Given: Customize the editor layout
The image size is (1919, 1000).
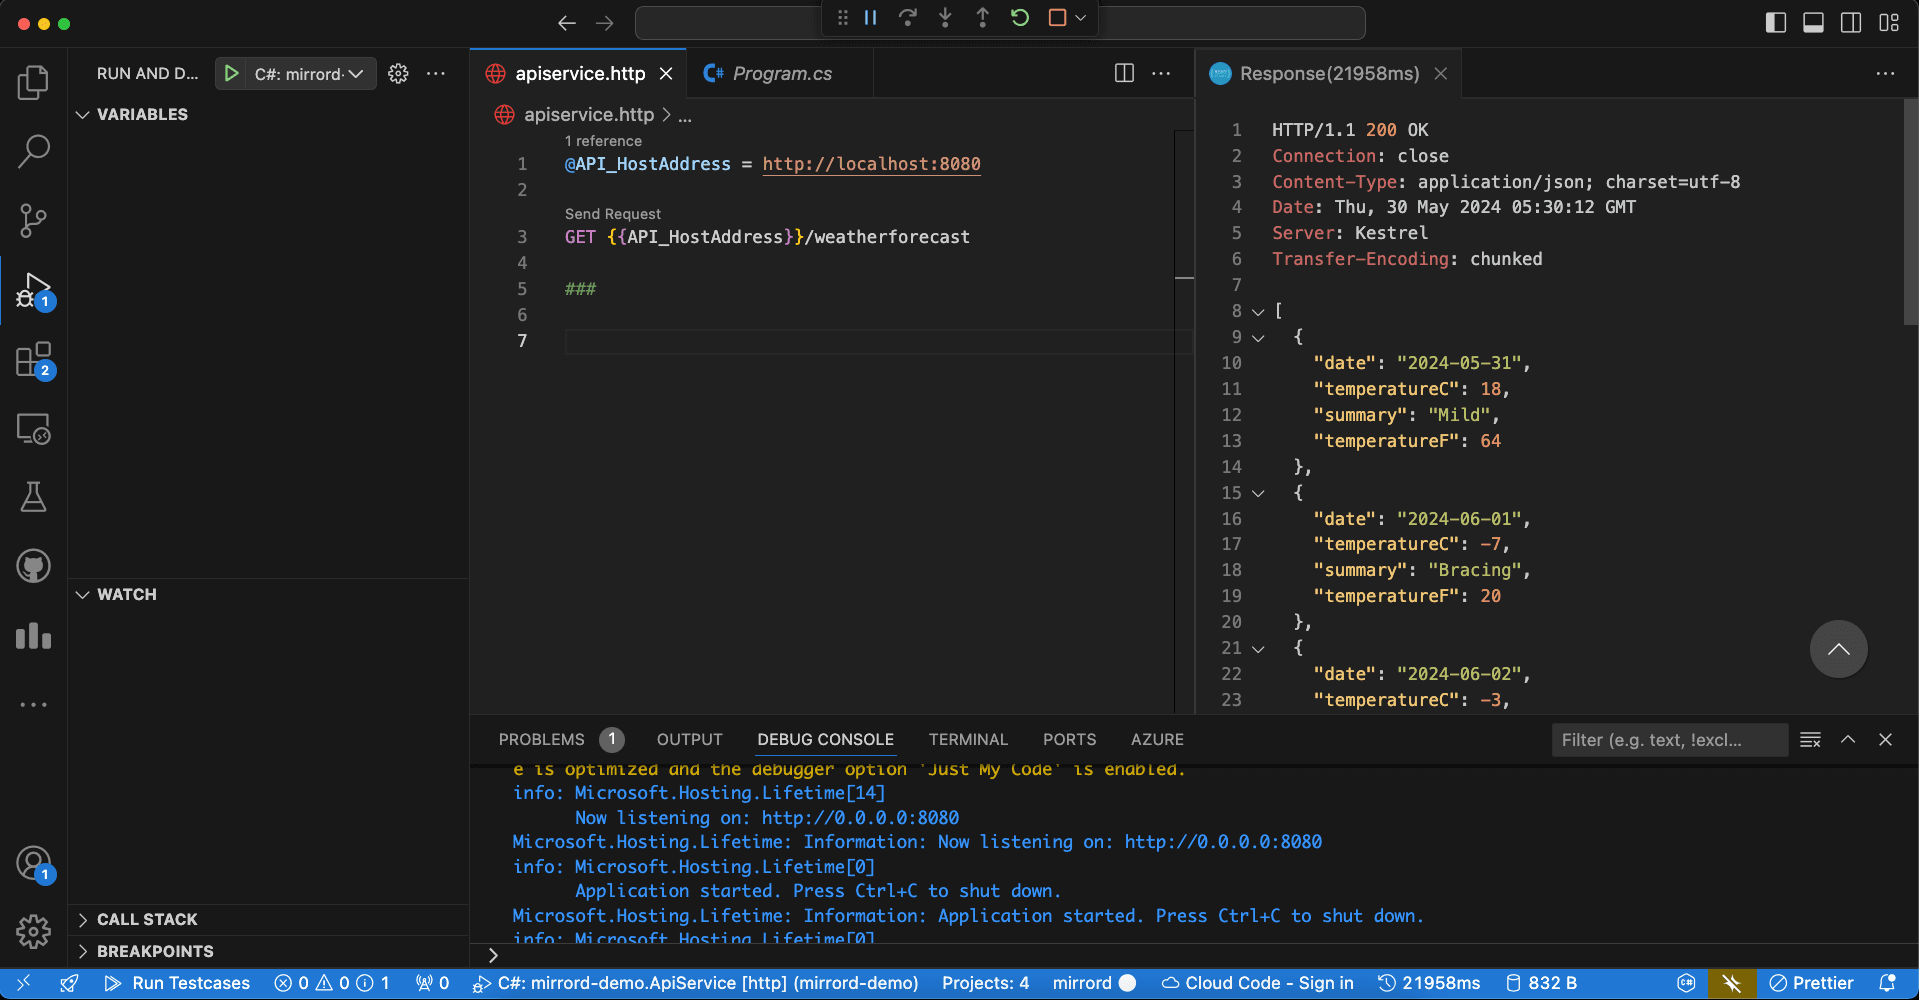Looking at the screenshot, I should click(1889, 23).
